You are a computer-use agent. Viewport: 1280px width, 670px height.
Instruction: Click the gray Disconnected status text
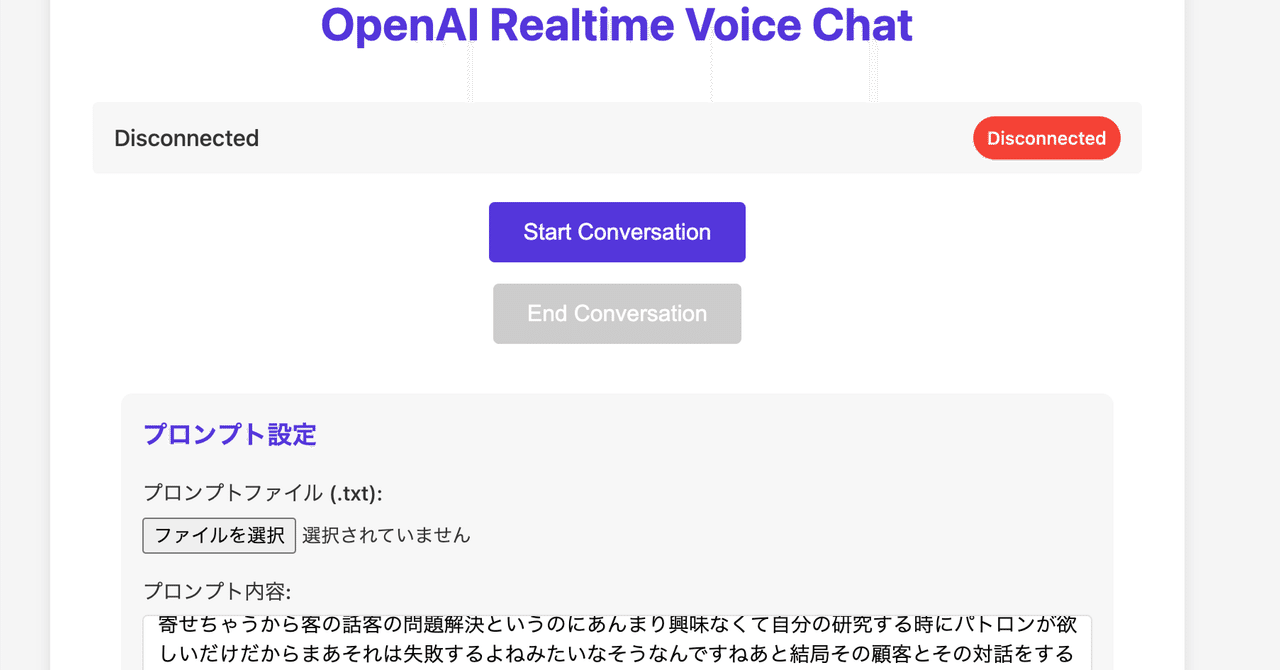click(x=187, y=138)
